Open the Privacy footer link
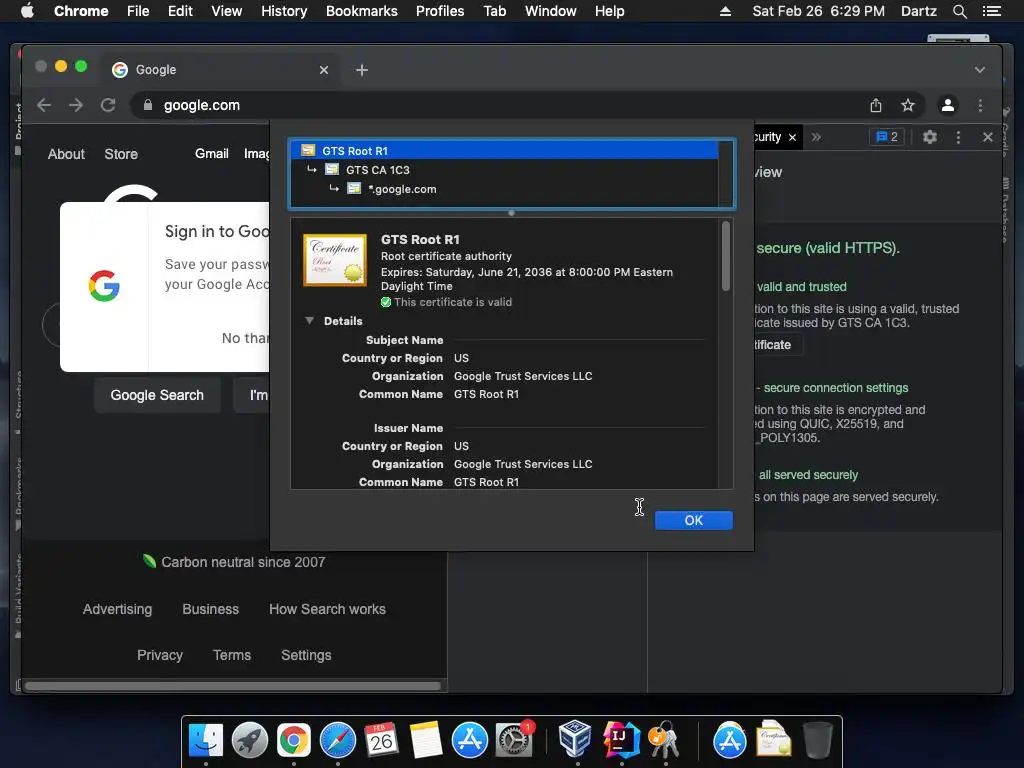This screenshot has height=768, width=1024. point(159,655)
